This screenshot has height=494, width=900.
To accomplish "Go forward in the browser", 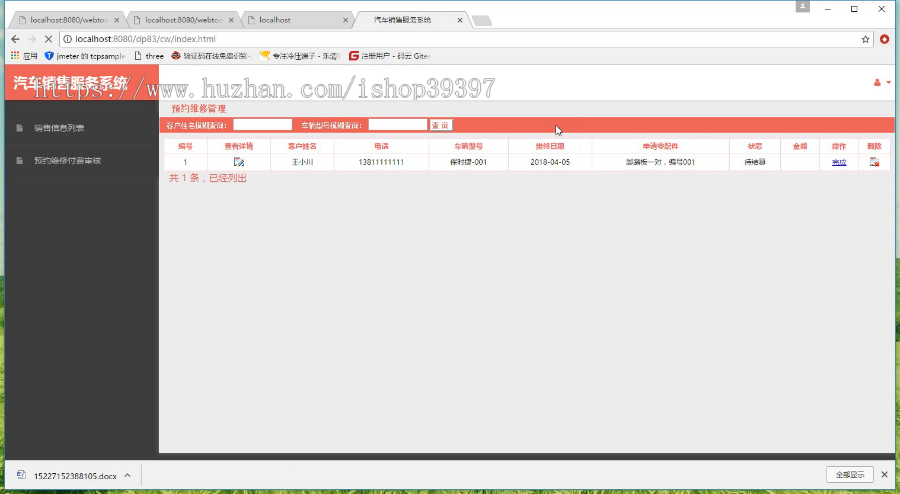I will 32,39.
